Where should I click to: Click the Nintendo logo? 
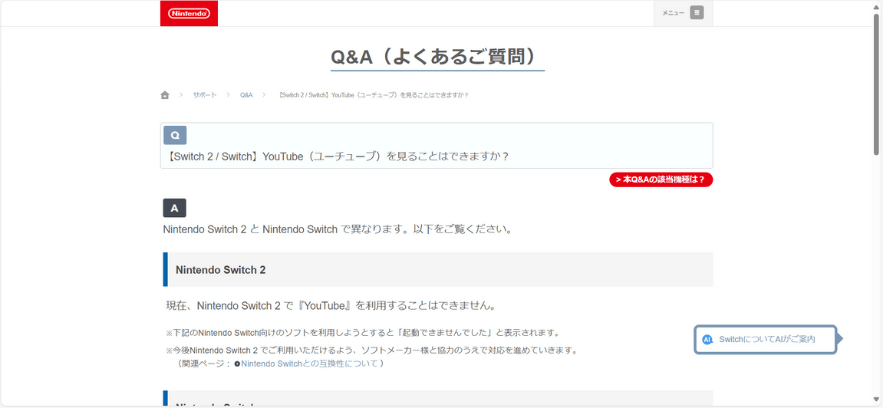[189, 13]
